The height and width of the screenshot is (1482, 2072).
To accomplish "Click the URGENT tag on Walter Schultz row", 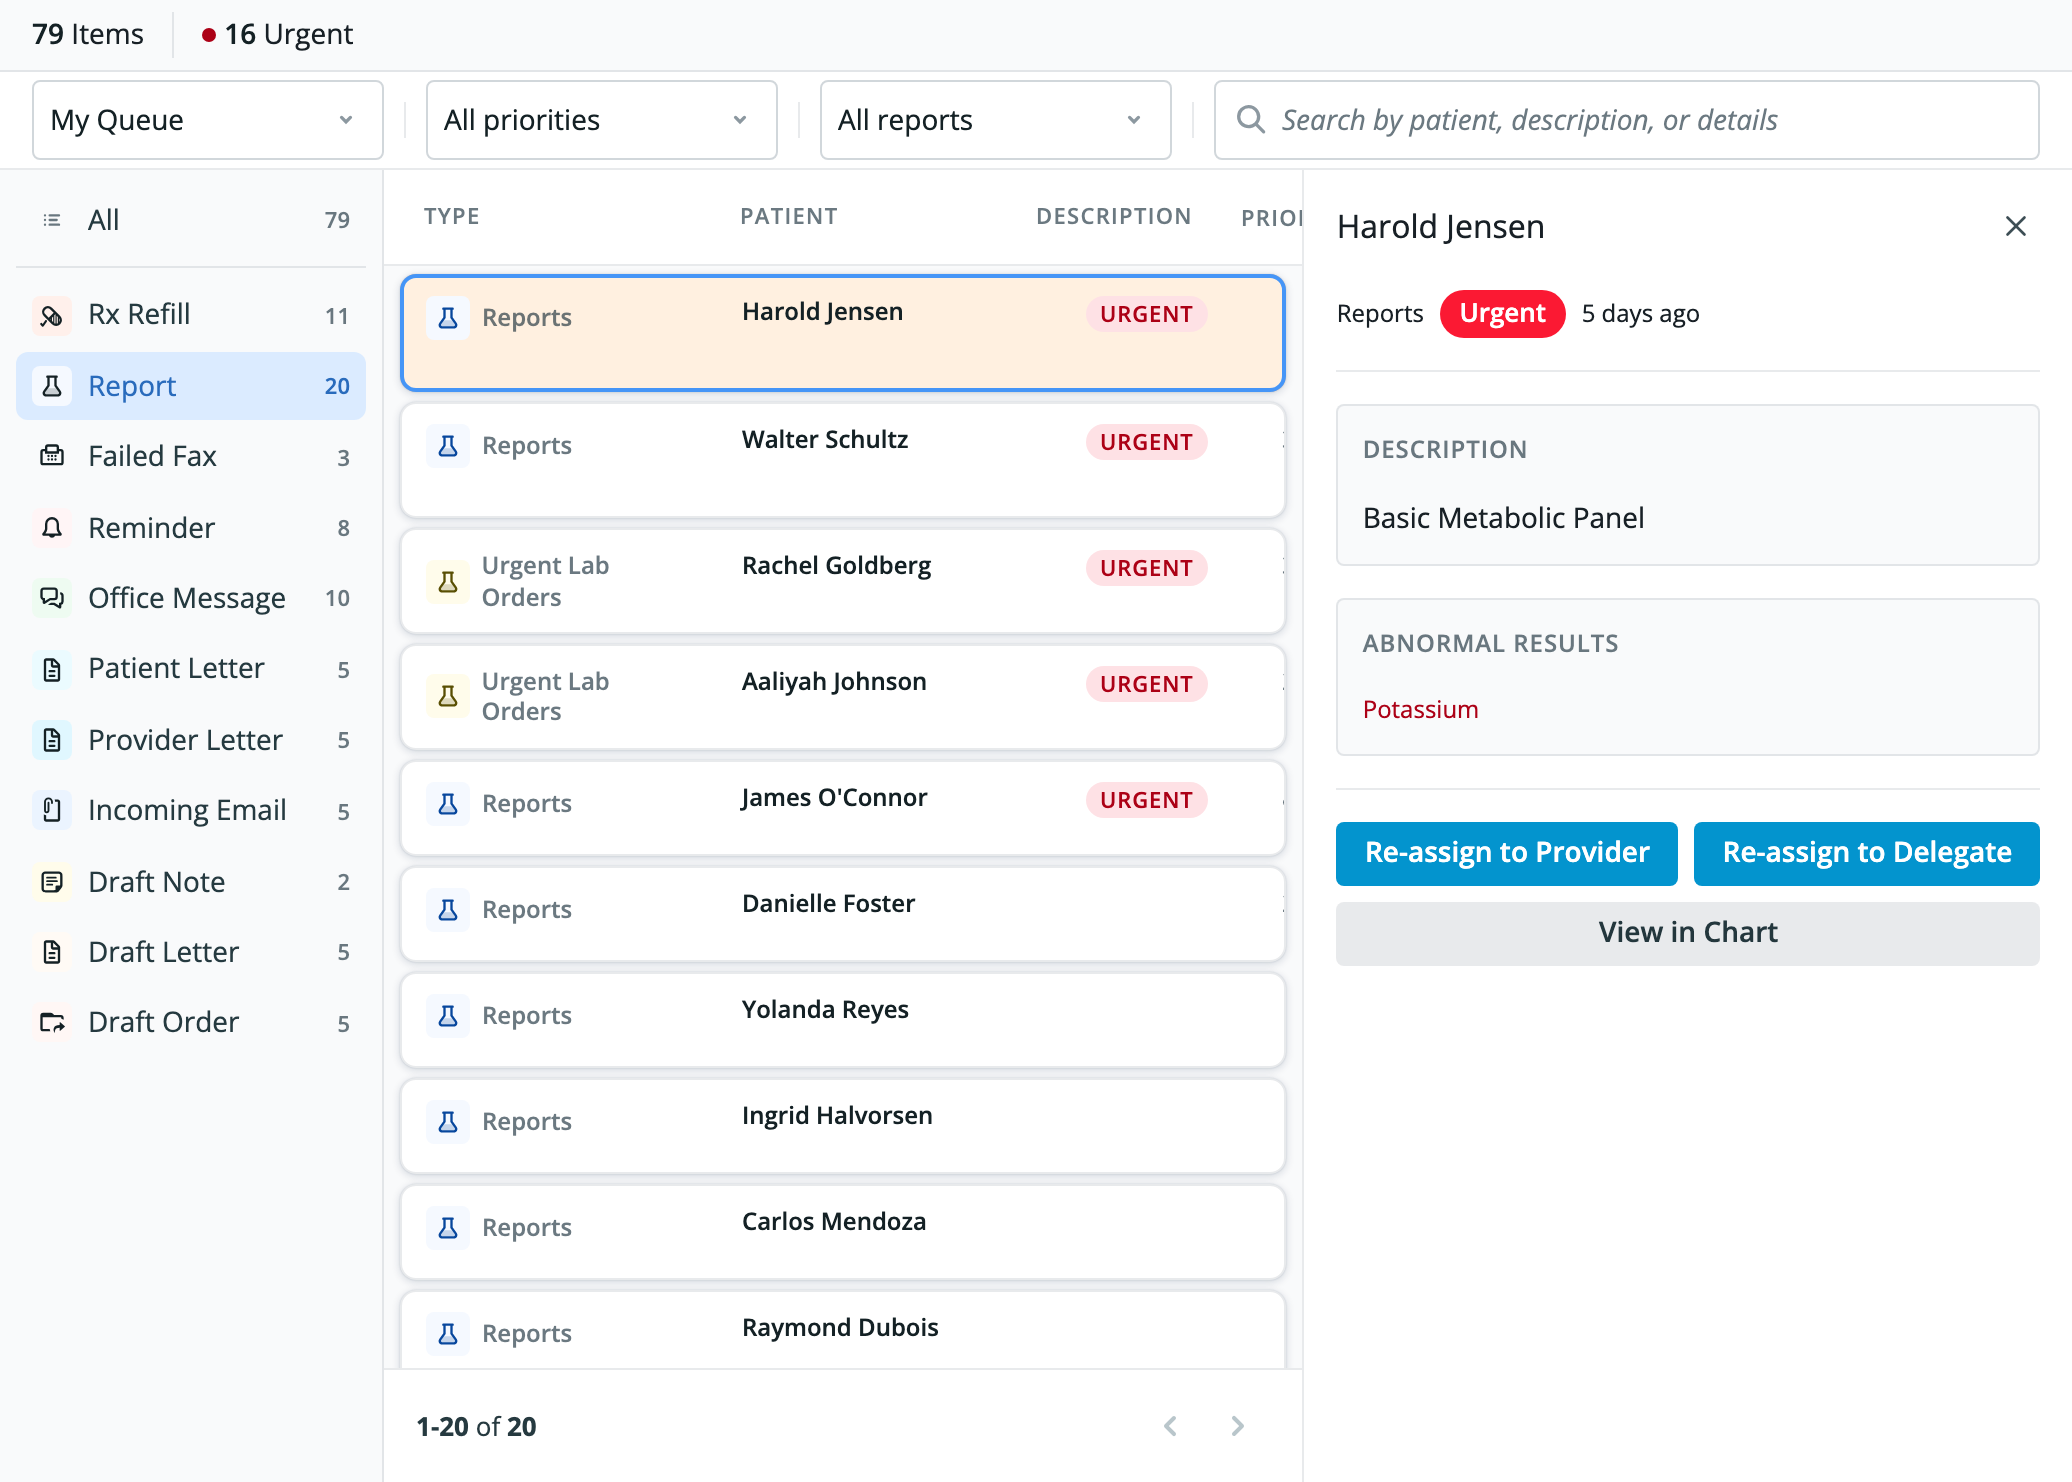I will pyautogui.click(x=1146, y=442).
